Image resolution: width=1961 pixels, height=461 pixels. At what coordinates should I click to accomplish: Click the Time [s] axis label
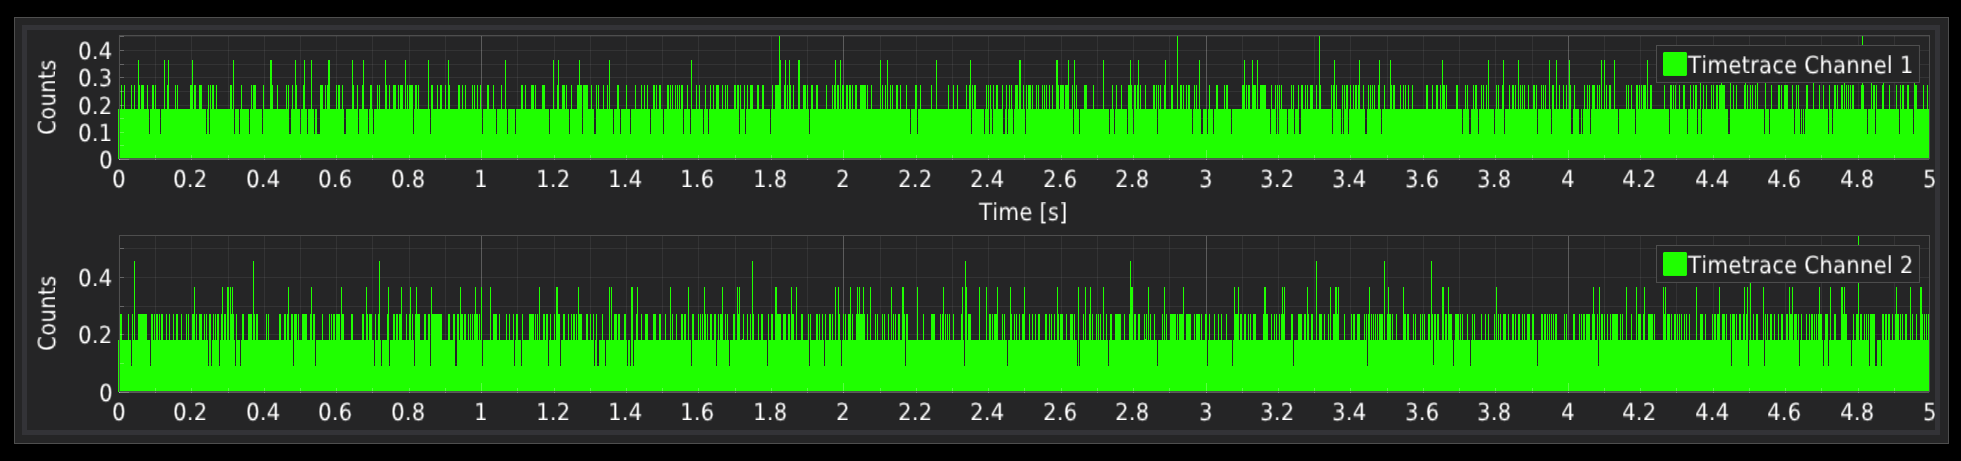pyautogui.click(x=1022, y=212)
